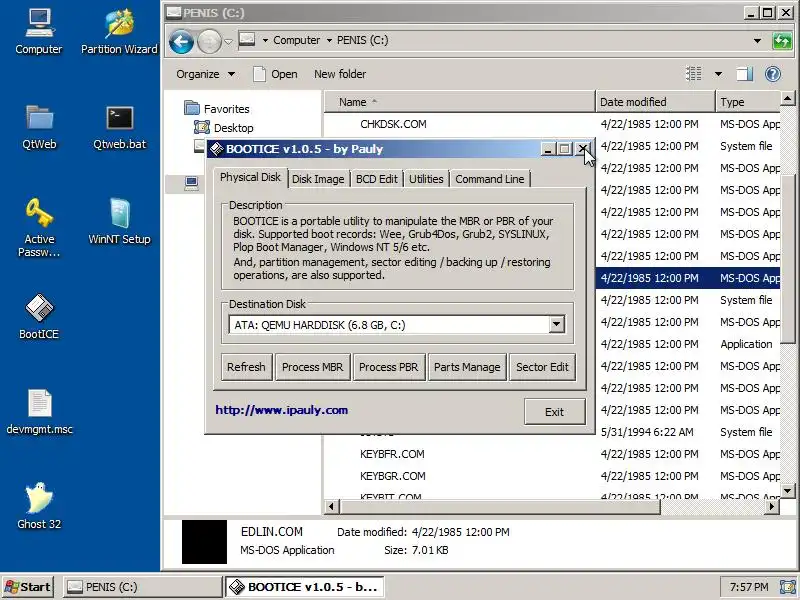Click the arrow before PENIS (C:) in breadcrumb

click(x=329, y=40)
